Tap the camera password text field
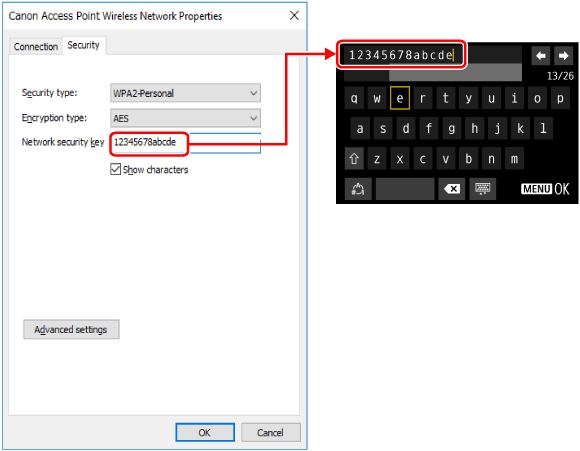 pos(401,55)
